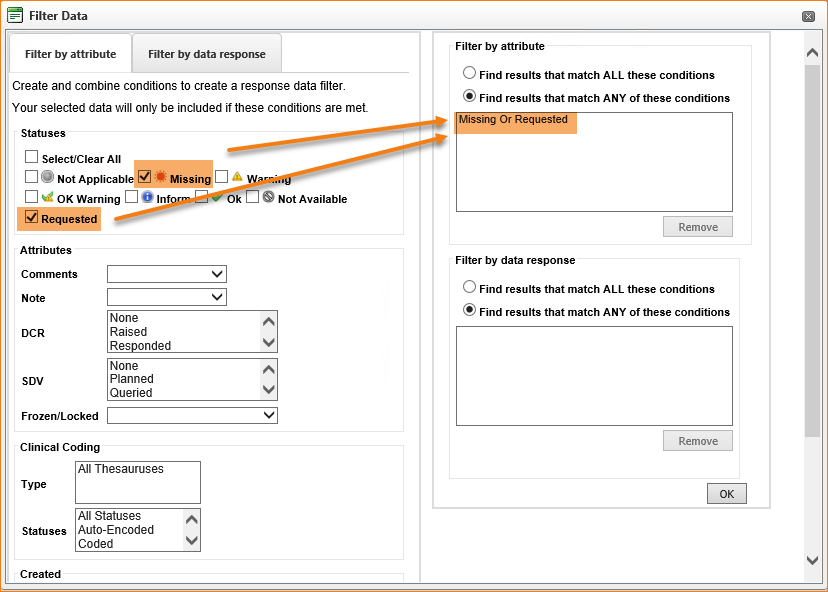
Task: Click up arrow in Coding Statuses list
Action: pyautogui.click(x=192, y=520)
